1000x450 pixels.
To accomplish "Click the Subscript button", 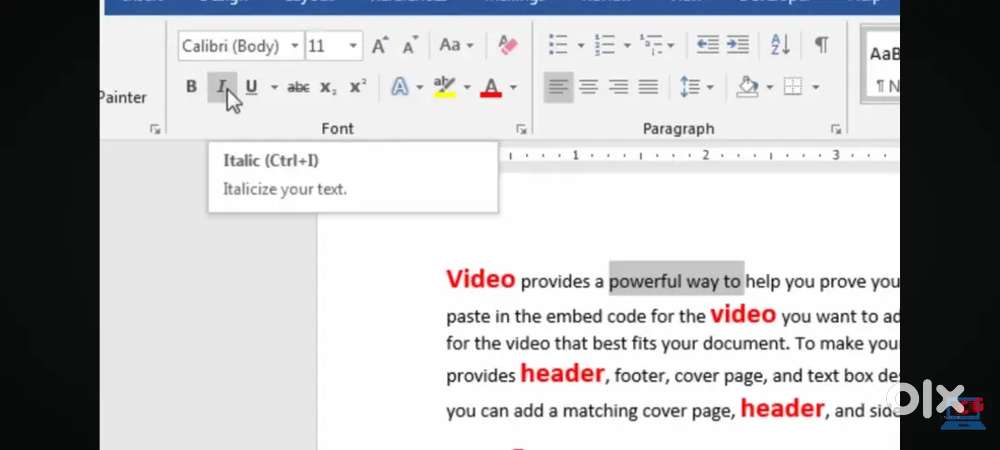I will pos(328,88).
